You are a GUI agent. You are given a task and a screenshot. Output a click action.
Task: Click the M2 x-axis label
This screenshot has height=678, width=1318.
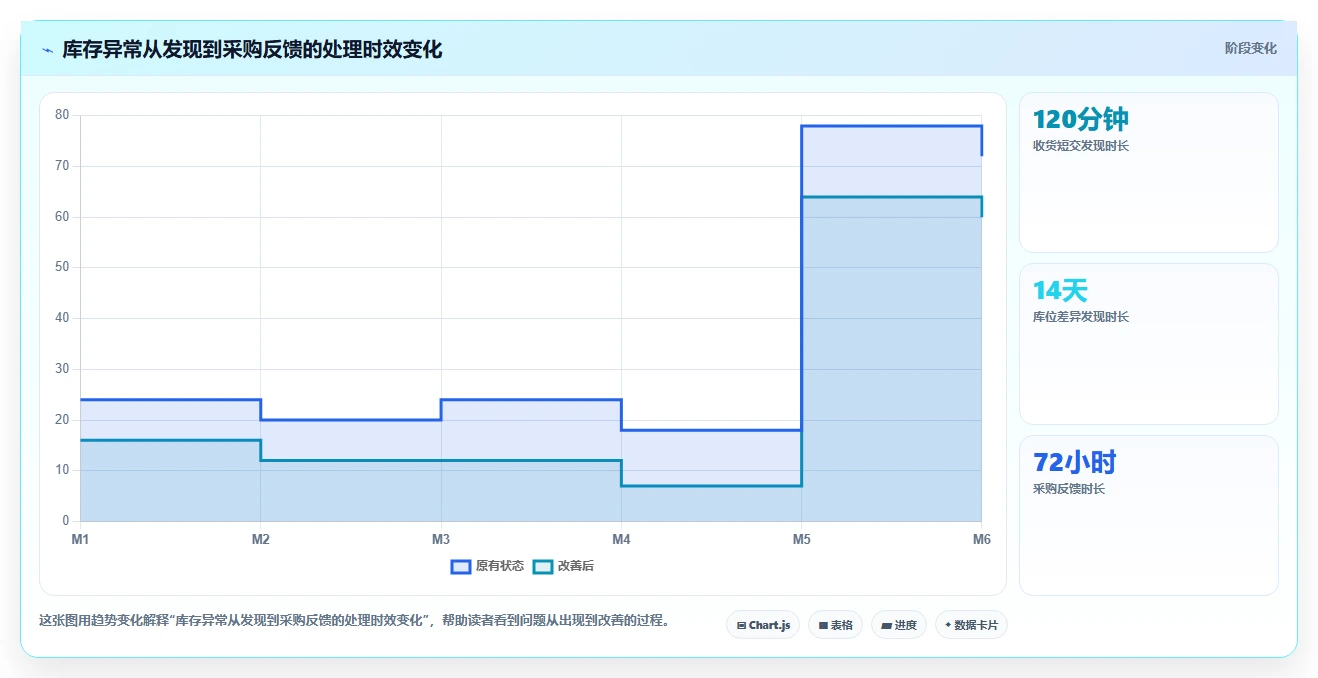[261, 539]
